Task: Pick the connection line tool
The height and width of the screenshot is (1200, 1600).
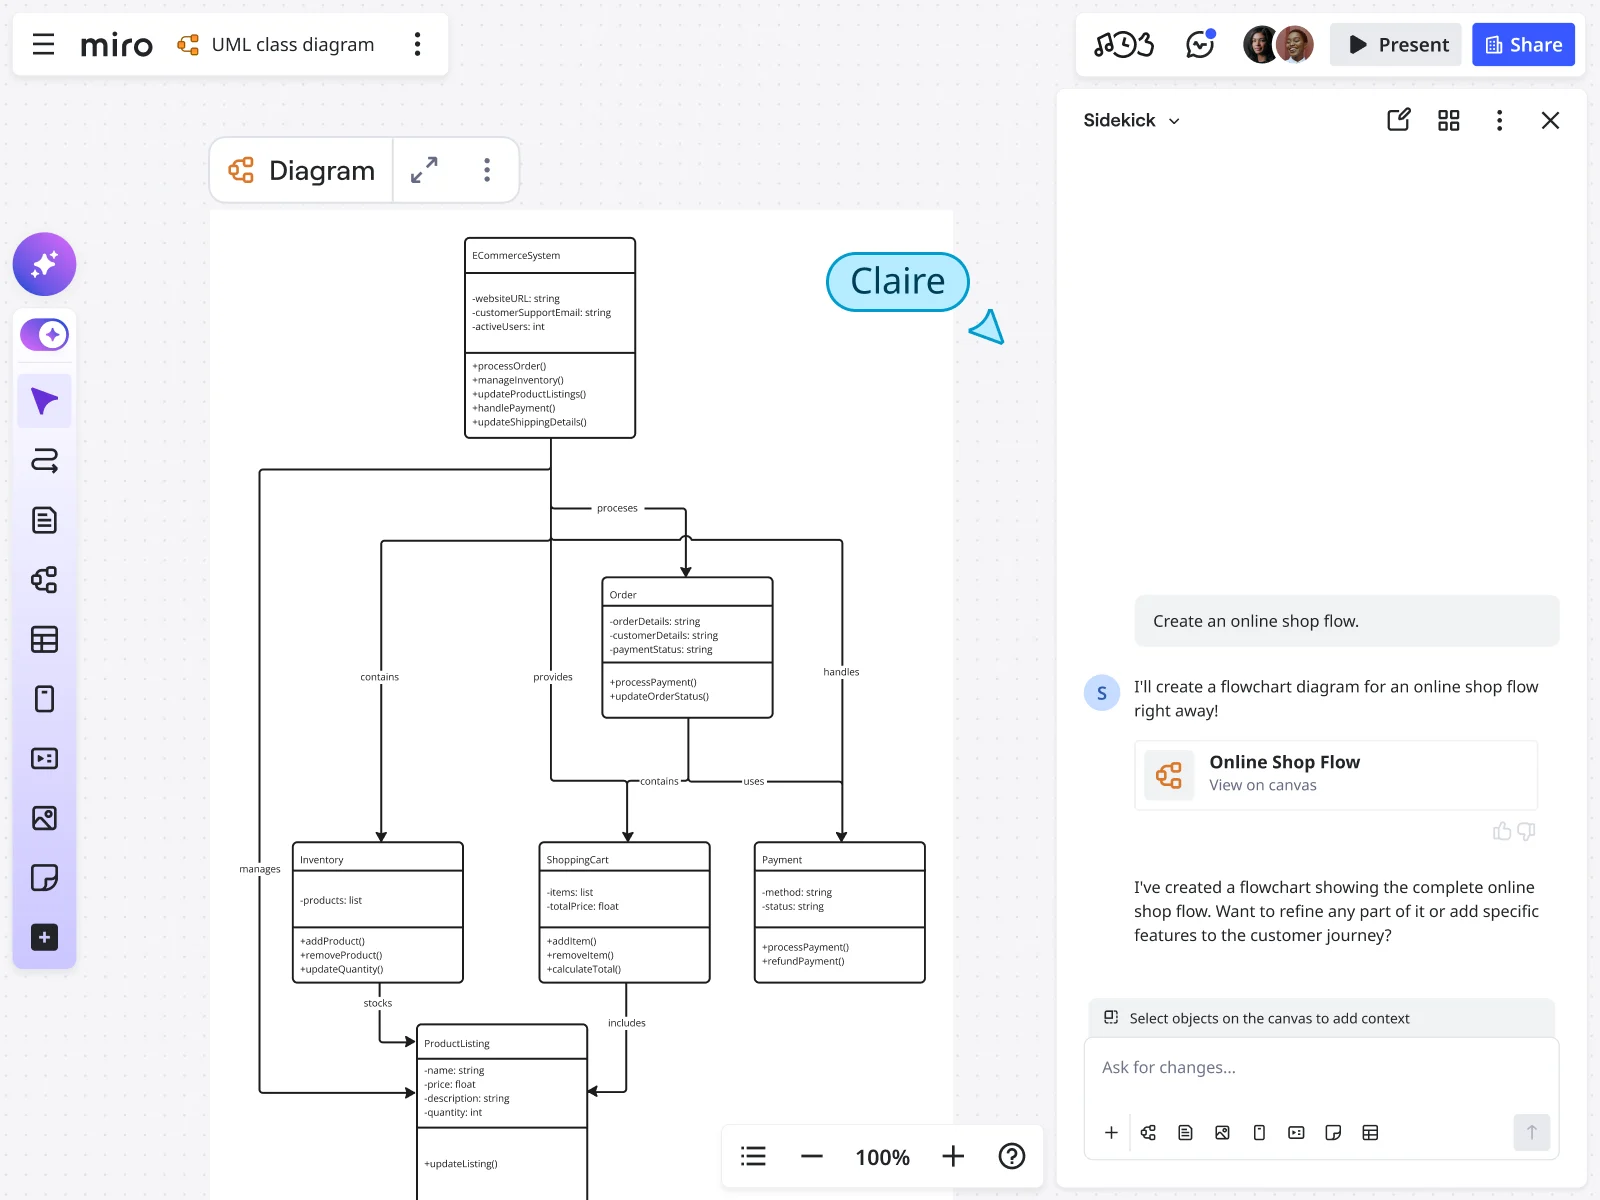Action: 44,461
